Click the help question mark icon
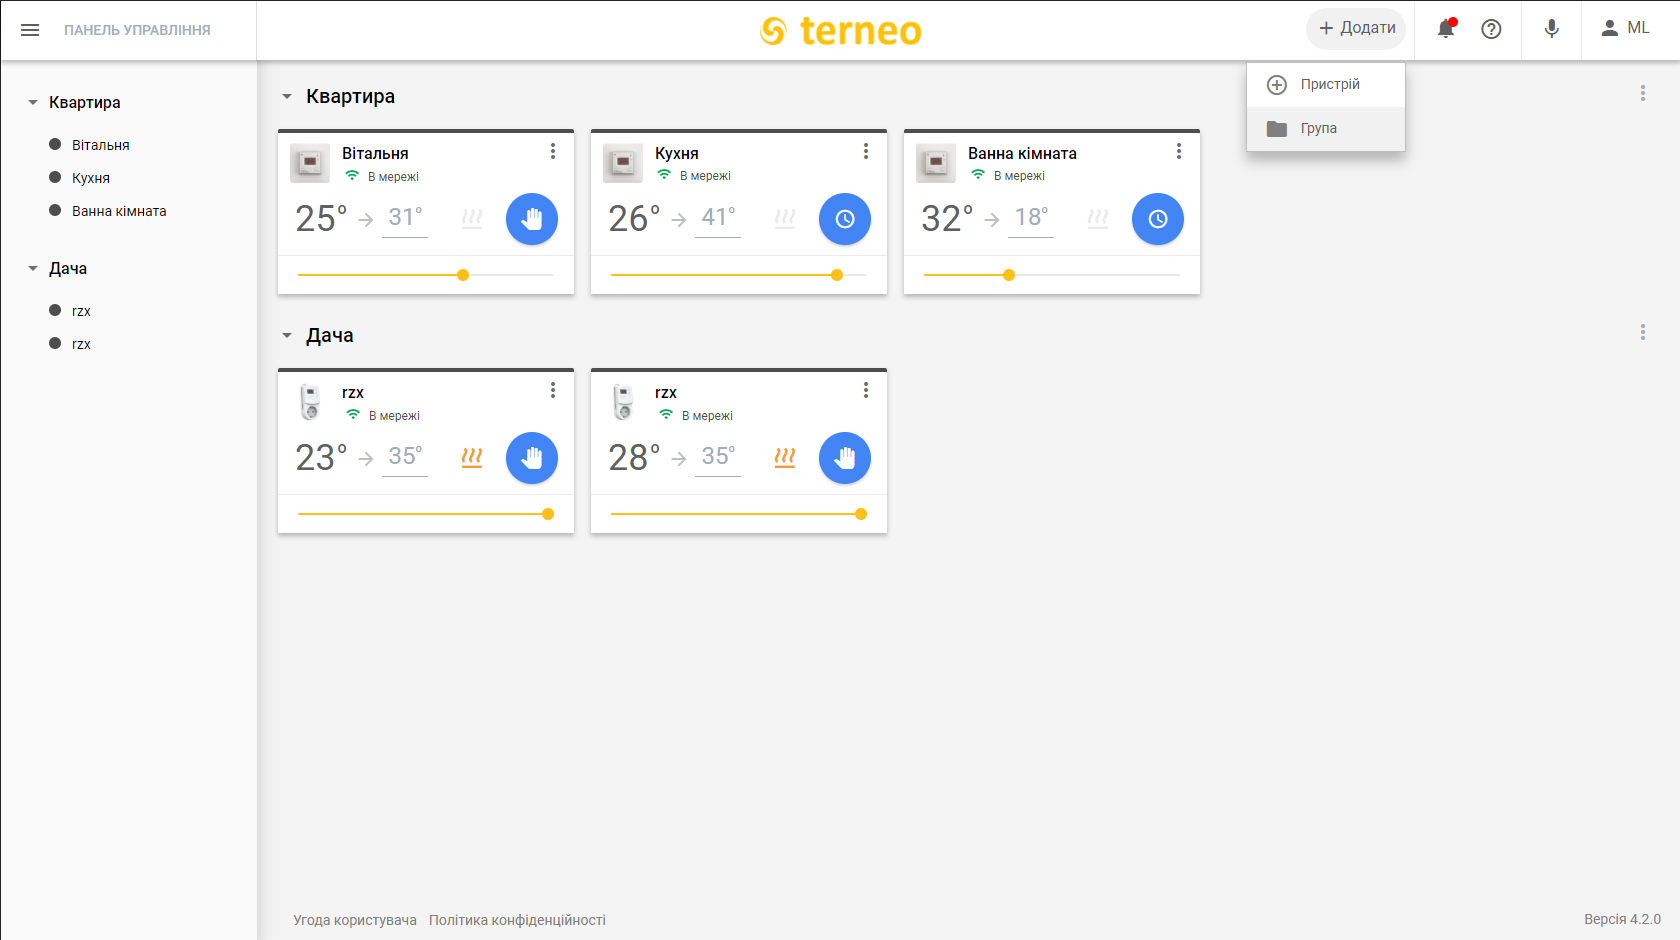This screenshot has width=1680, height=940. tap(1491, 29)
